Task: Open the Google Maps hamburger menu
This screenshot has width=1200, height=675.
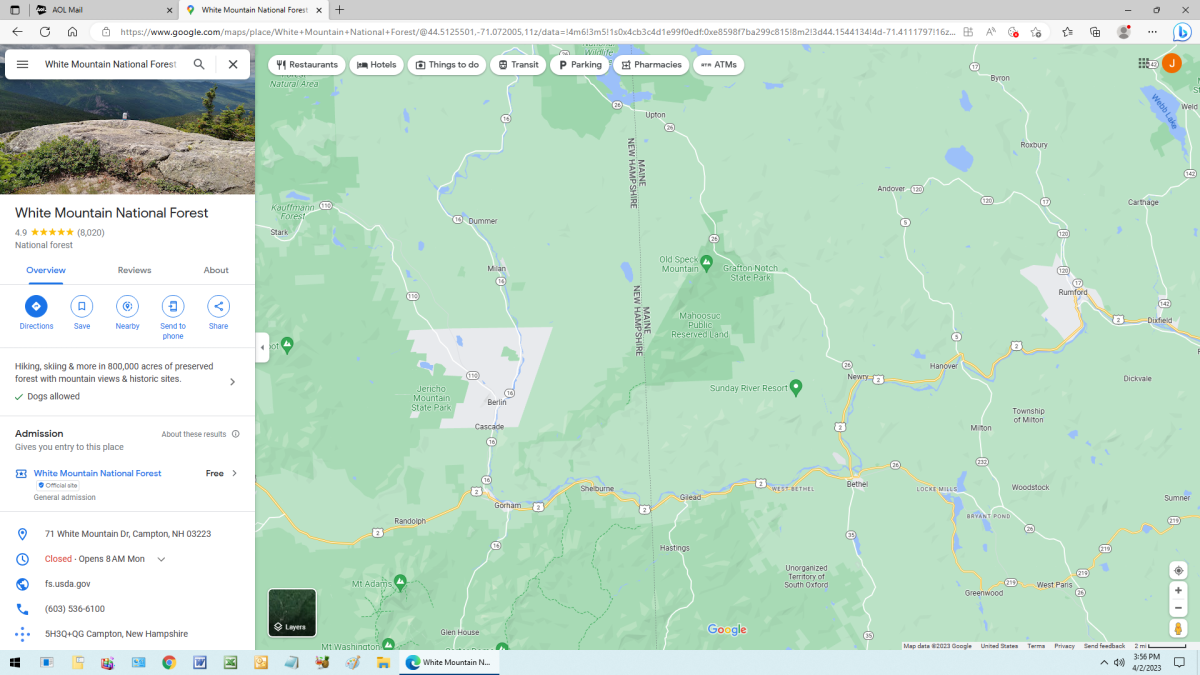Action: point(22,64)
